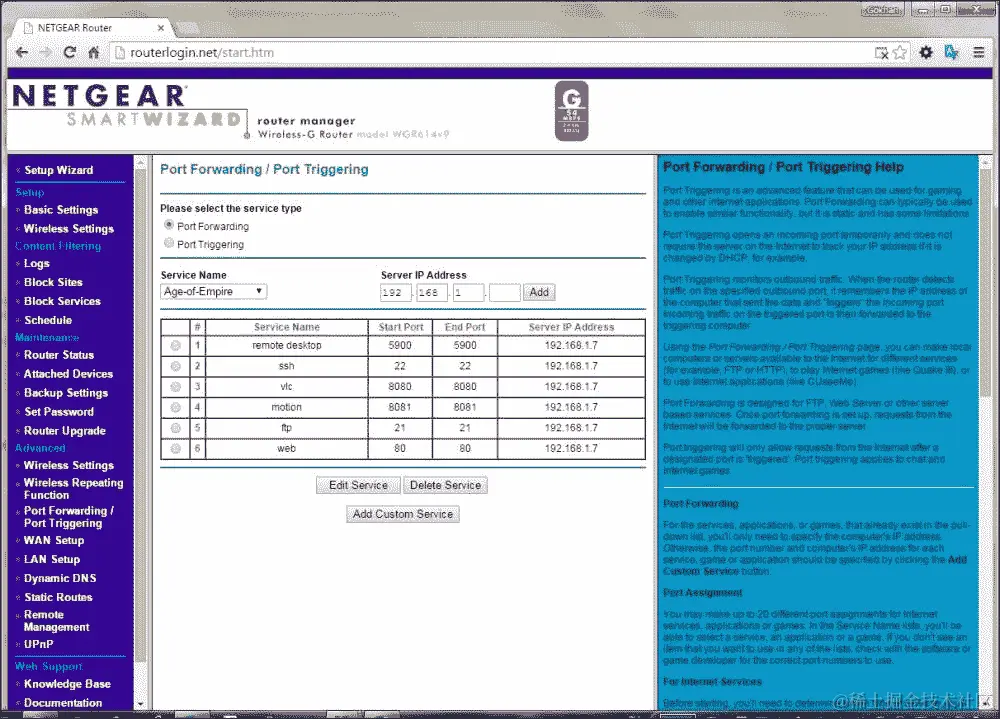1000x719 pixels.
Task: Click the Wireless-G badge logo
Action: point(571,111)
